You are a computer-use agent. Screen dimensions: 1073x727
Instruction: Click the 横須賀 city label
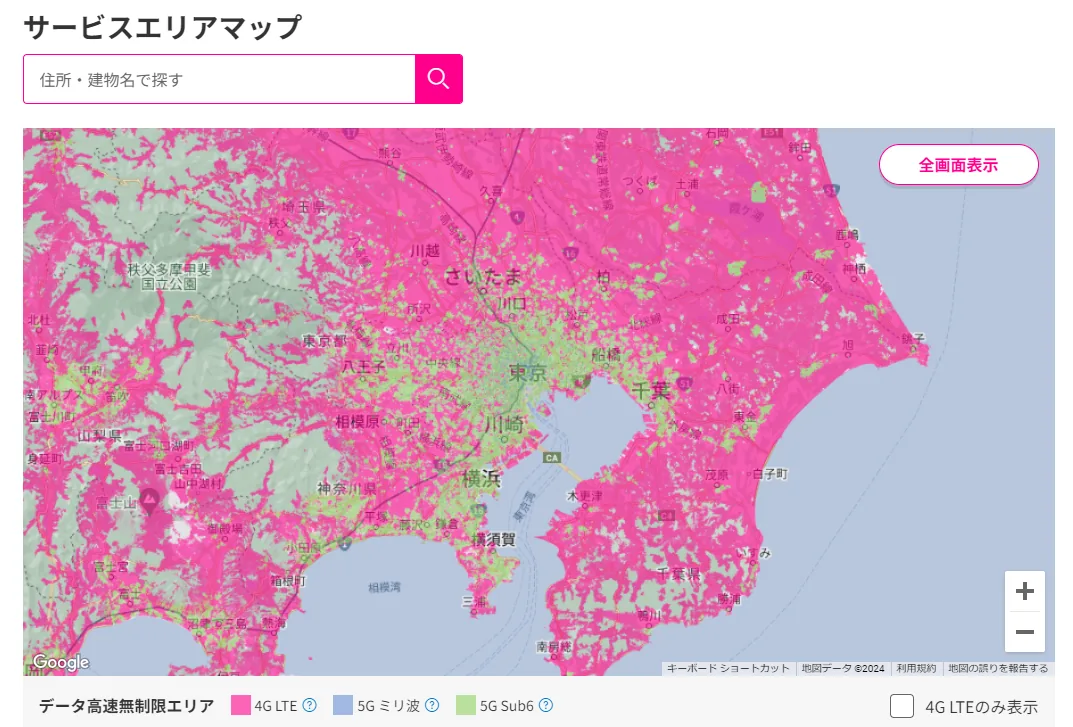[x=493, y=539]
